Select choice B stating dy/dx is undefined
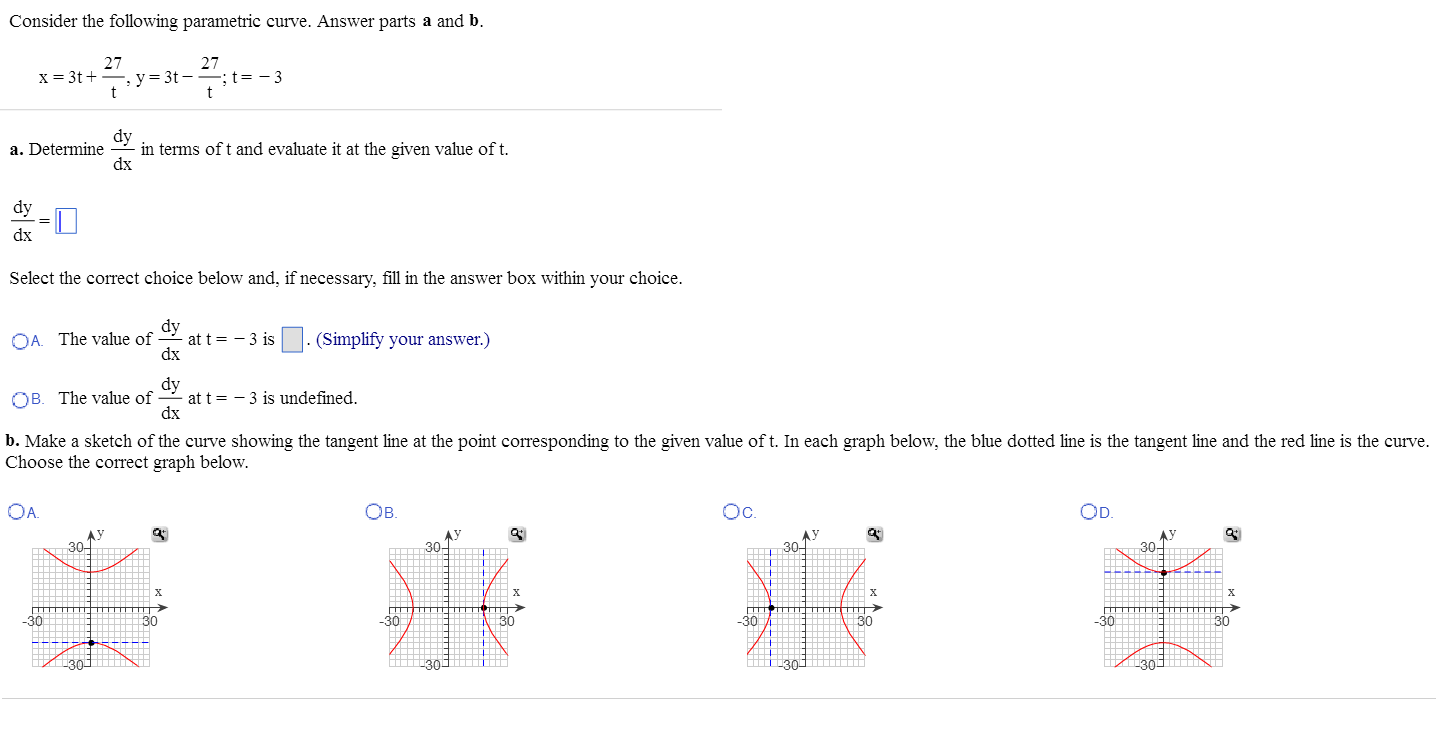This screenshot has width=1436, height=741. [23, 398]
